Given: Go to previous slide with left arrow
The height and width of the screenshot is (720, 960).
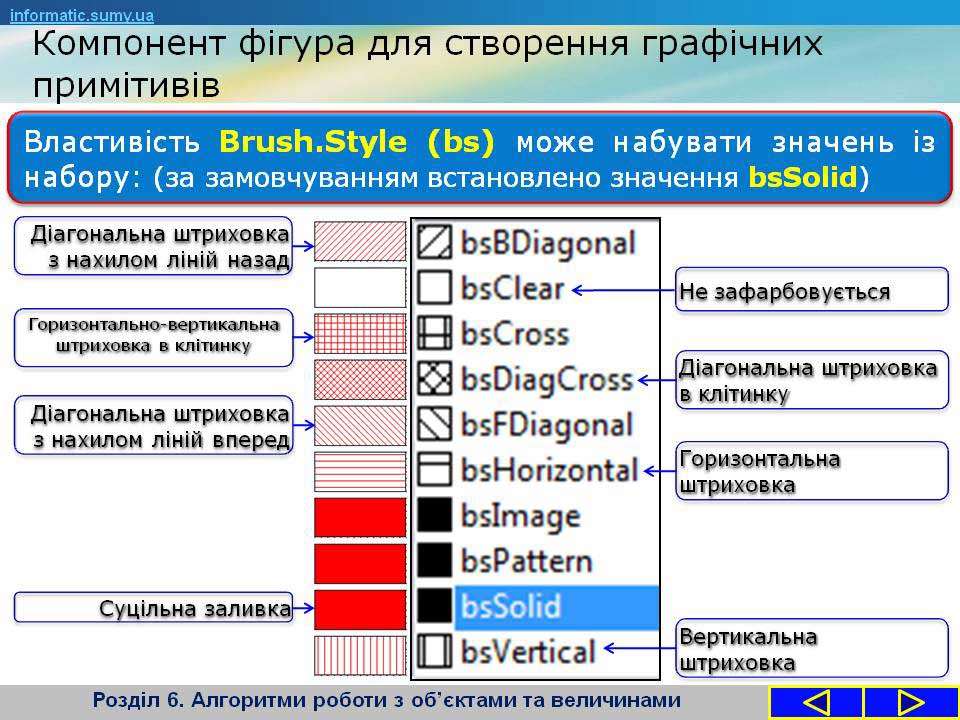Looking at the screenshot, I should 816,702.
